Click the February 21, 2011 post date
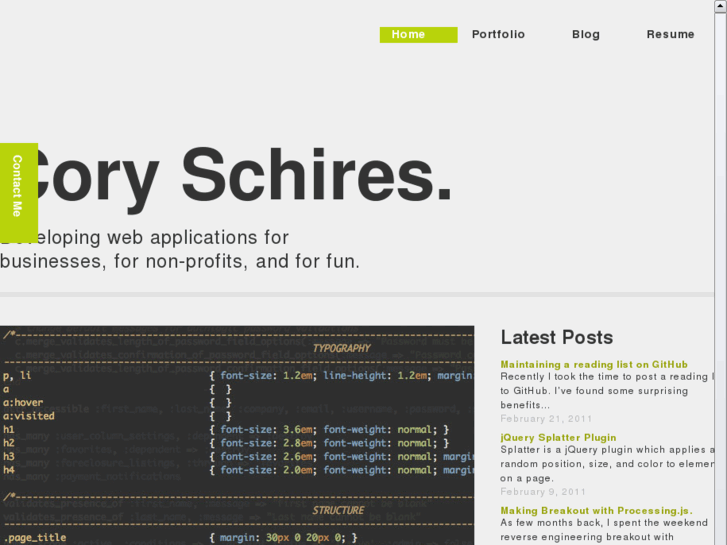Viewport: 727px width, 545px height. pyautogui.click(x=546, y=419)
